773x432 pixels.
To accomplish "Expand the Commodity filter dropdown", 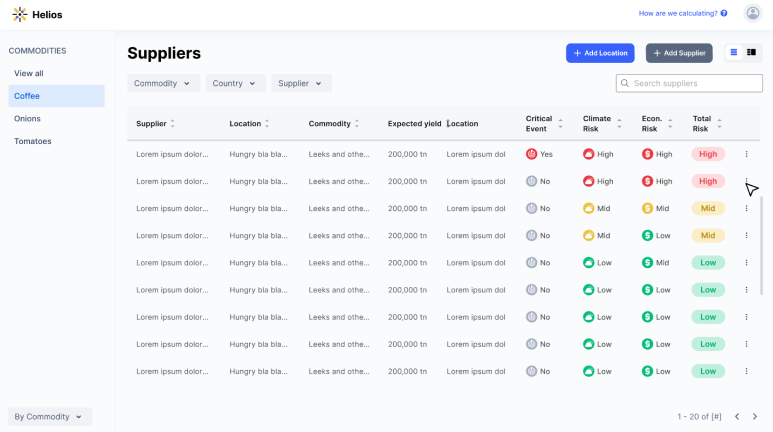I will coord(163,83).
